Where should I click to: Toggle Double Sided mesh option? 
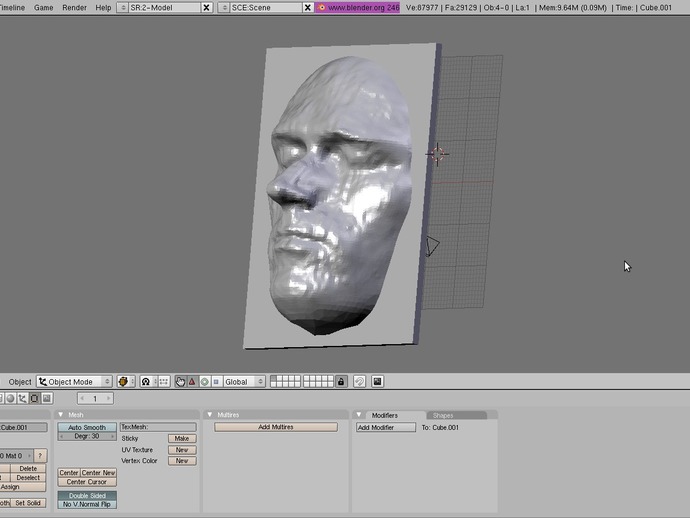tap(86, 495)
